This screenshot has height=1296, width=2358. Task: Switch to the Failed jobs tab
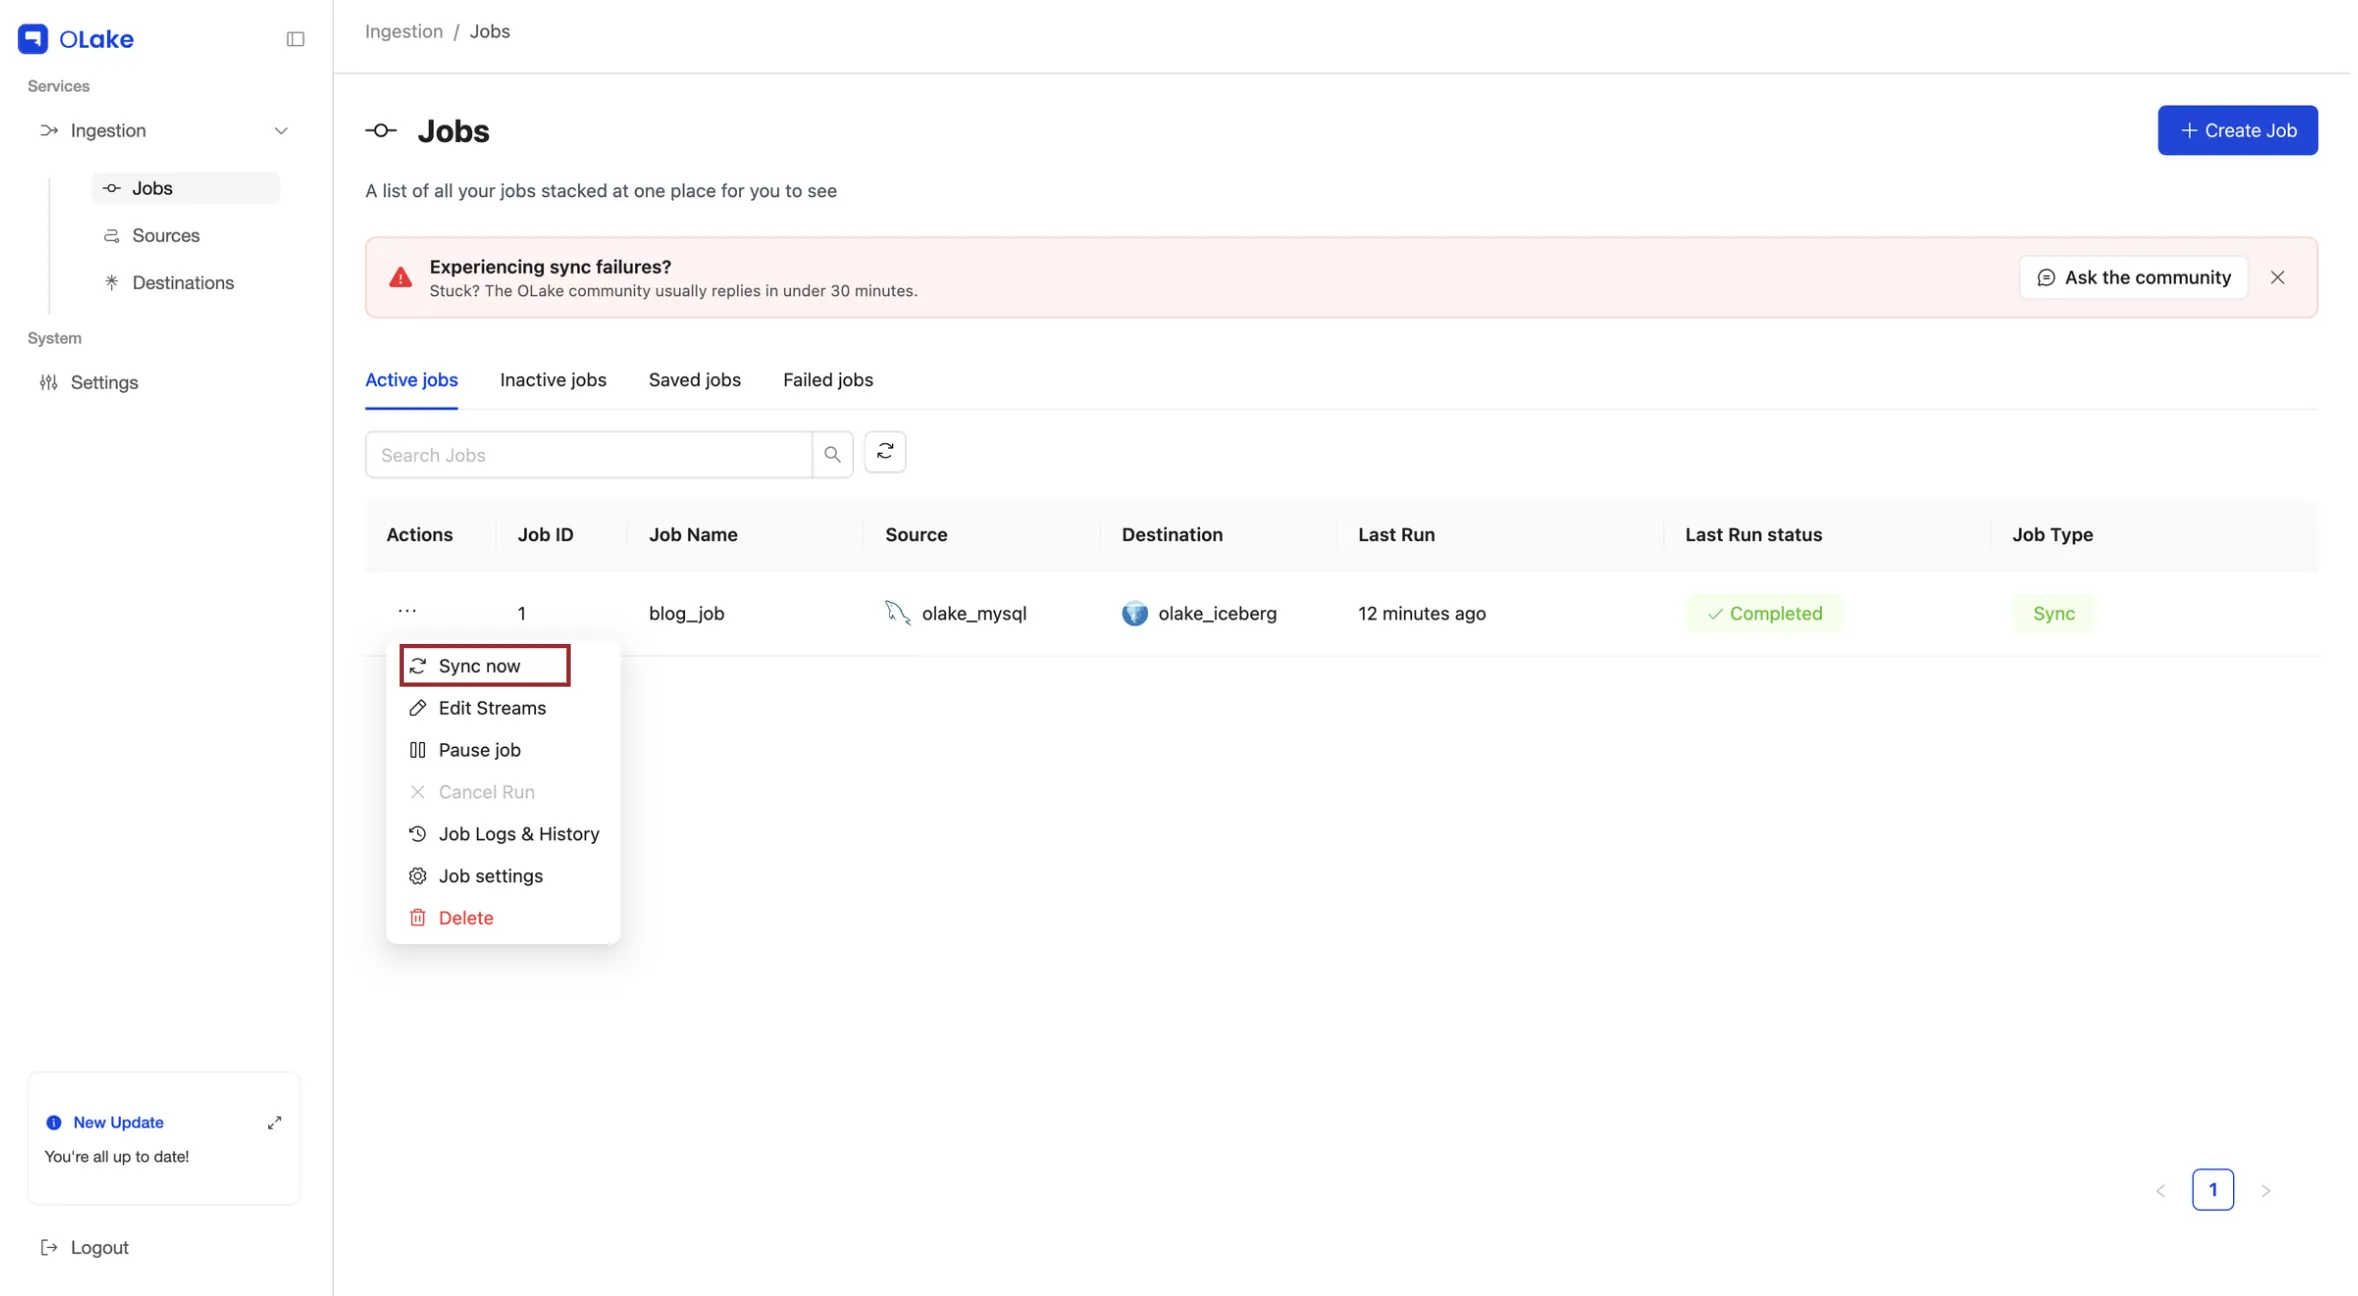(827, 380)
